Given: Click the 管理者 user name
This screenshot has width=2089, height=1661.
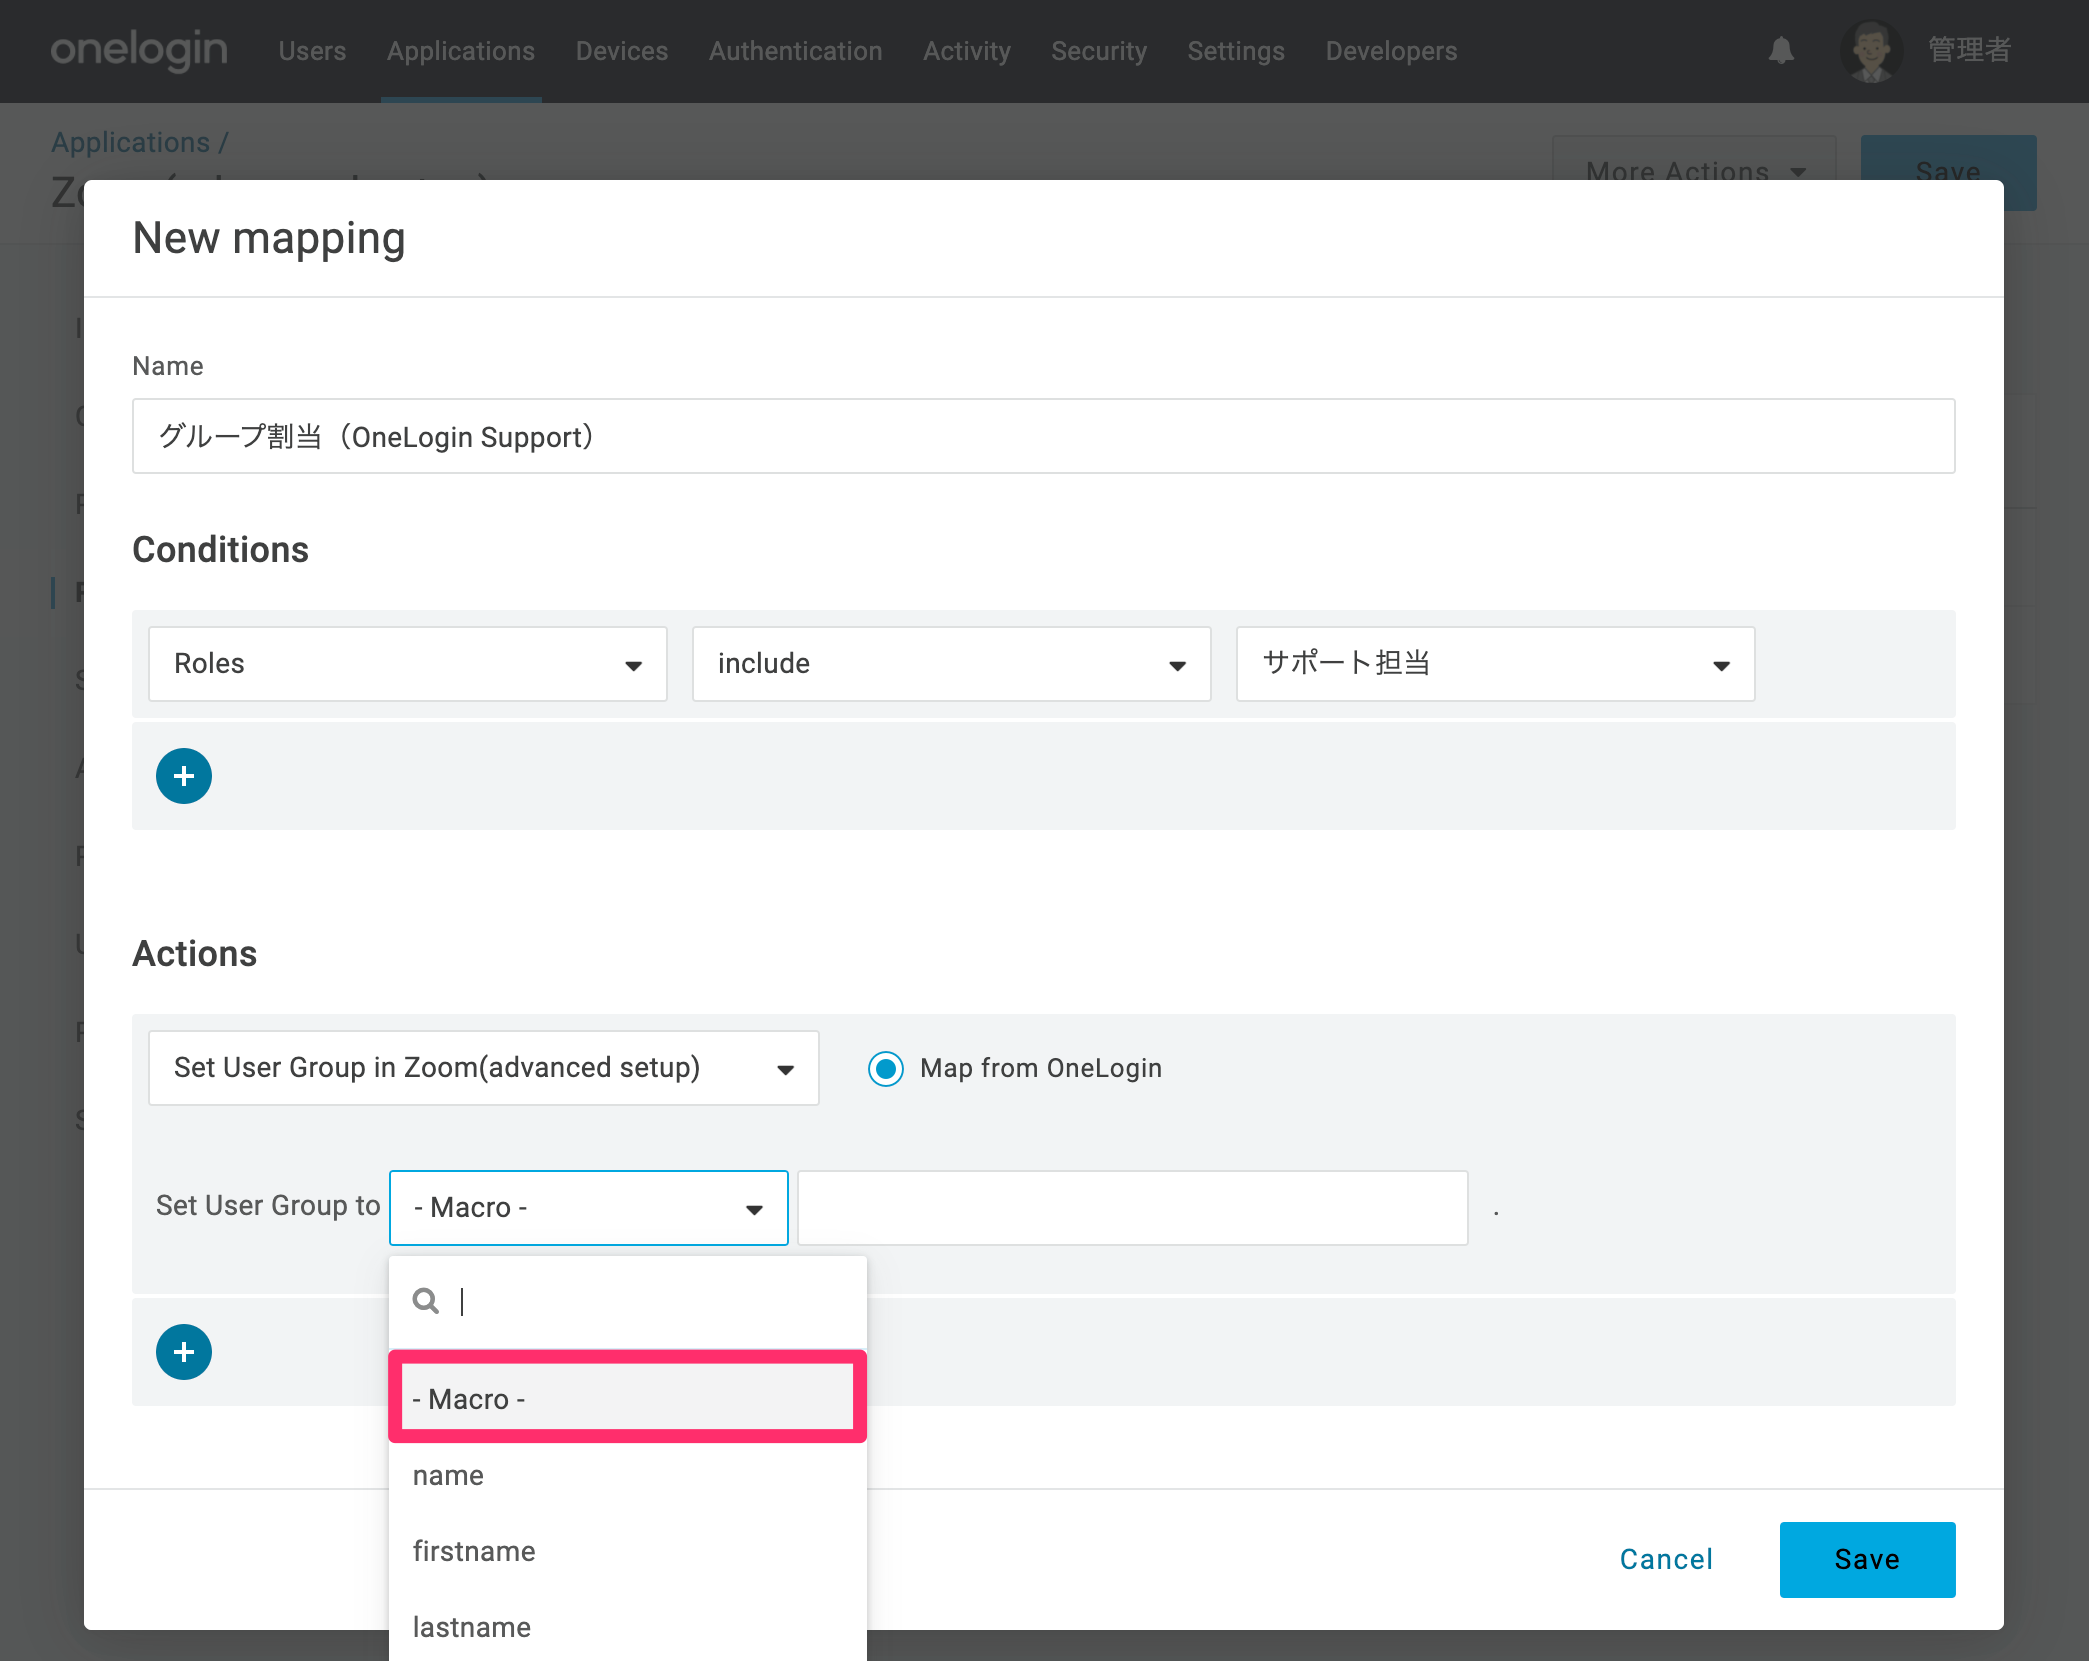Looking at the screenshot, I should [1970, 50].
